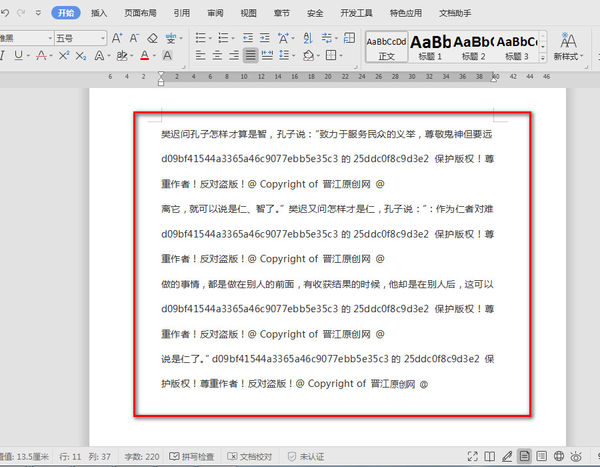600x467 pixels.
Task: Apply subscript formatting
Action: click(x=80, y=56)
